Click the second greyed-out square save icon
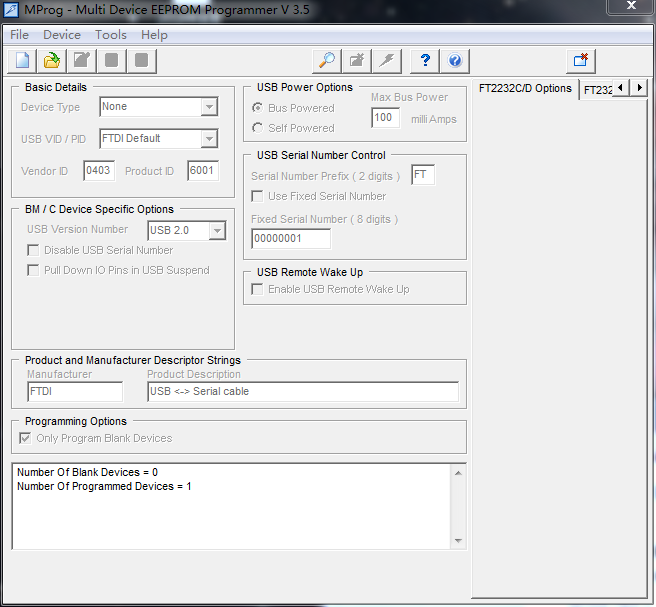 coord(141,61)
